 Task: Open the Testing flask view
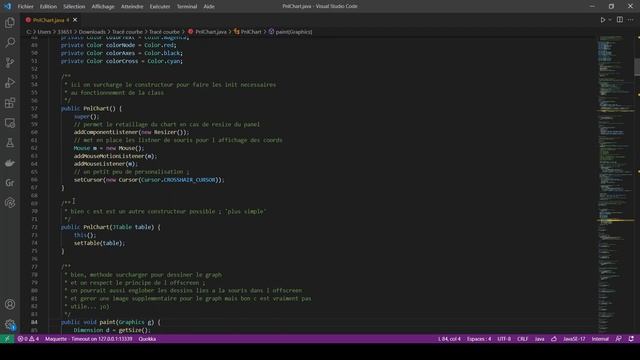(10, 143)
